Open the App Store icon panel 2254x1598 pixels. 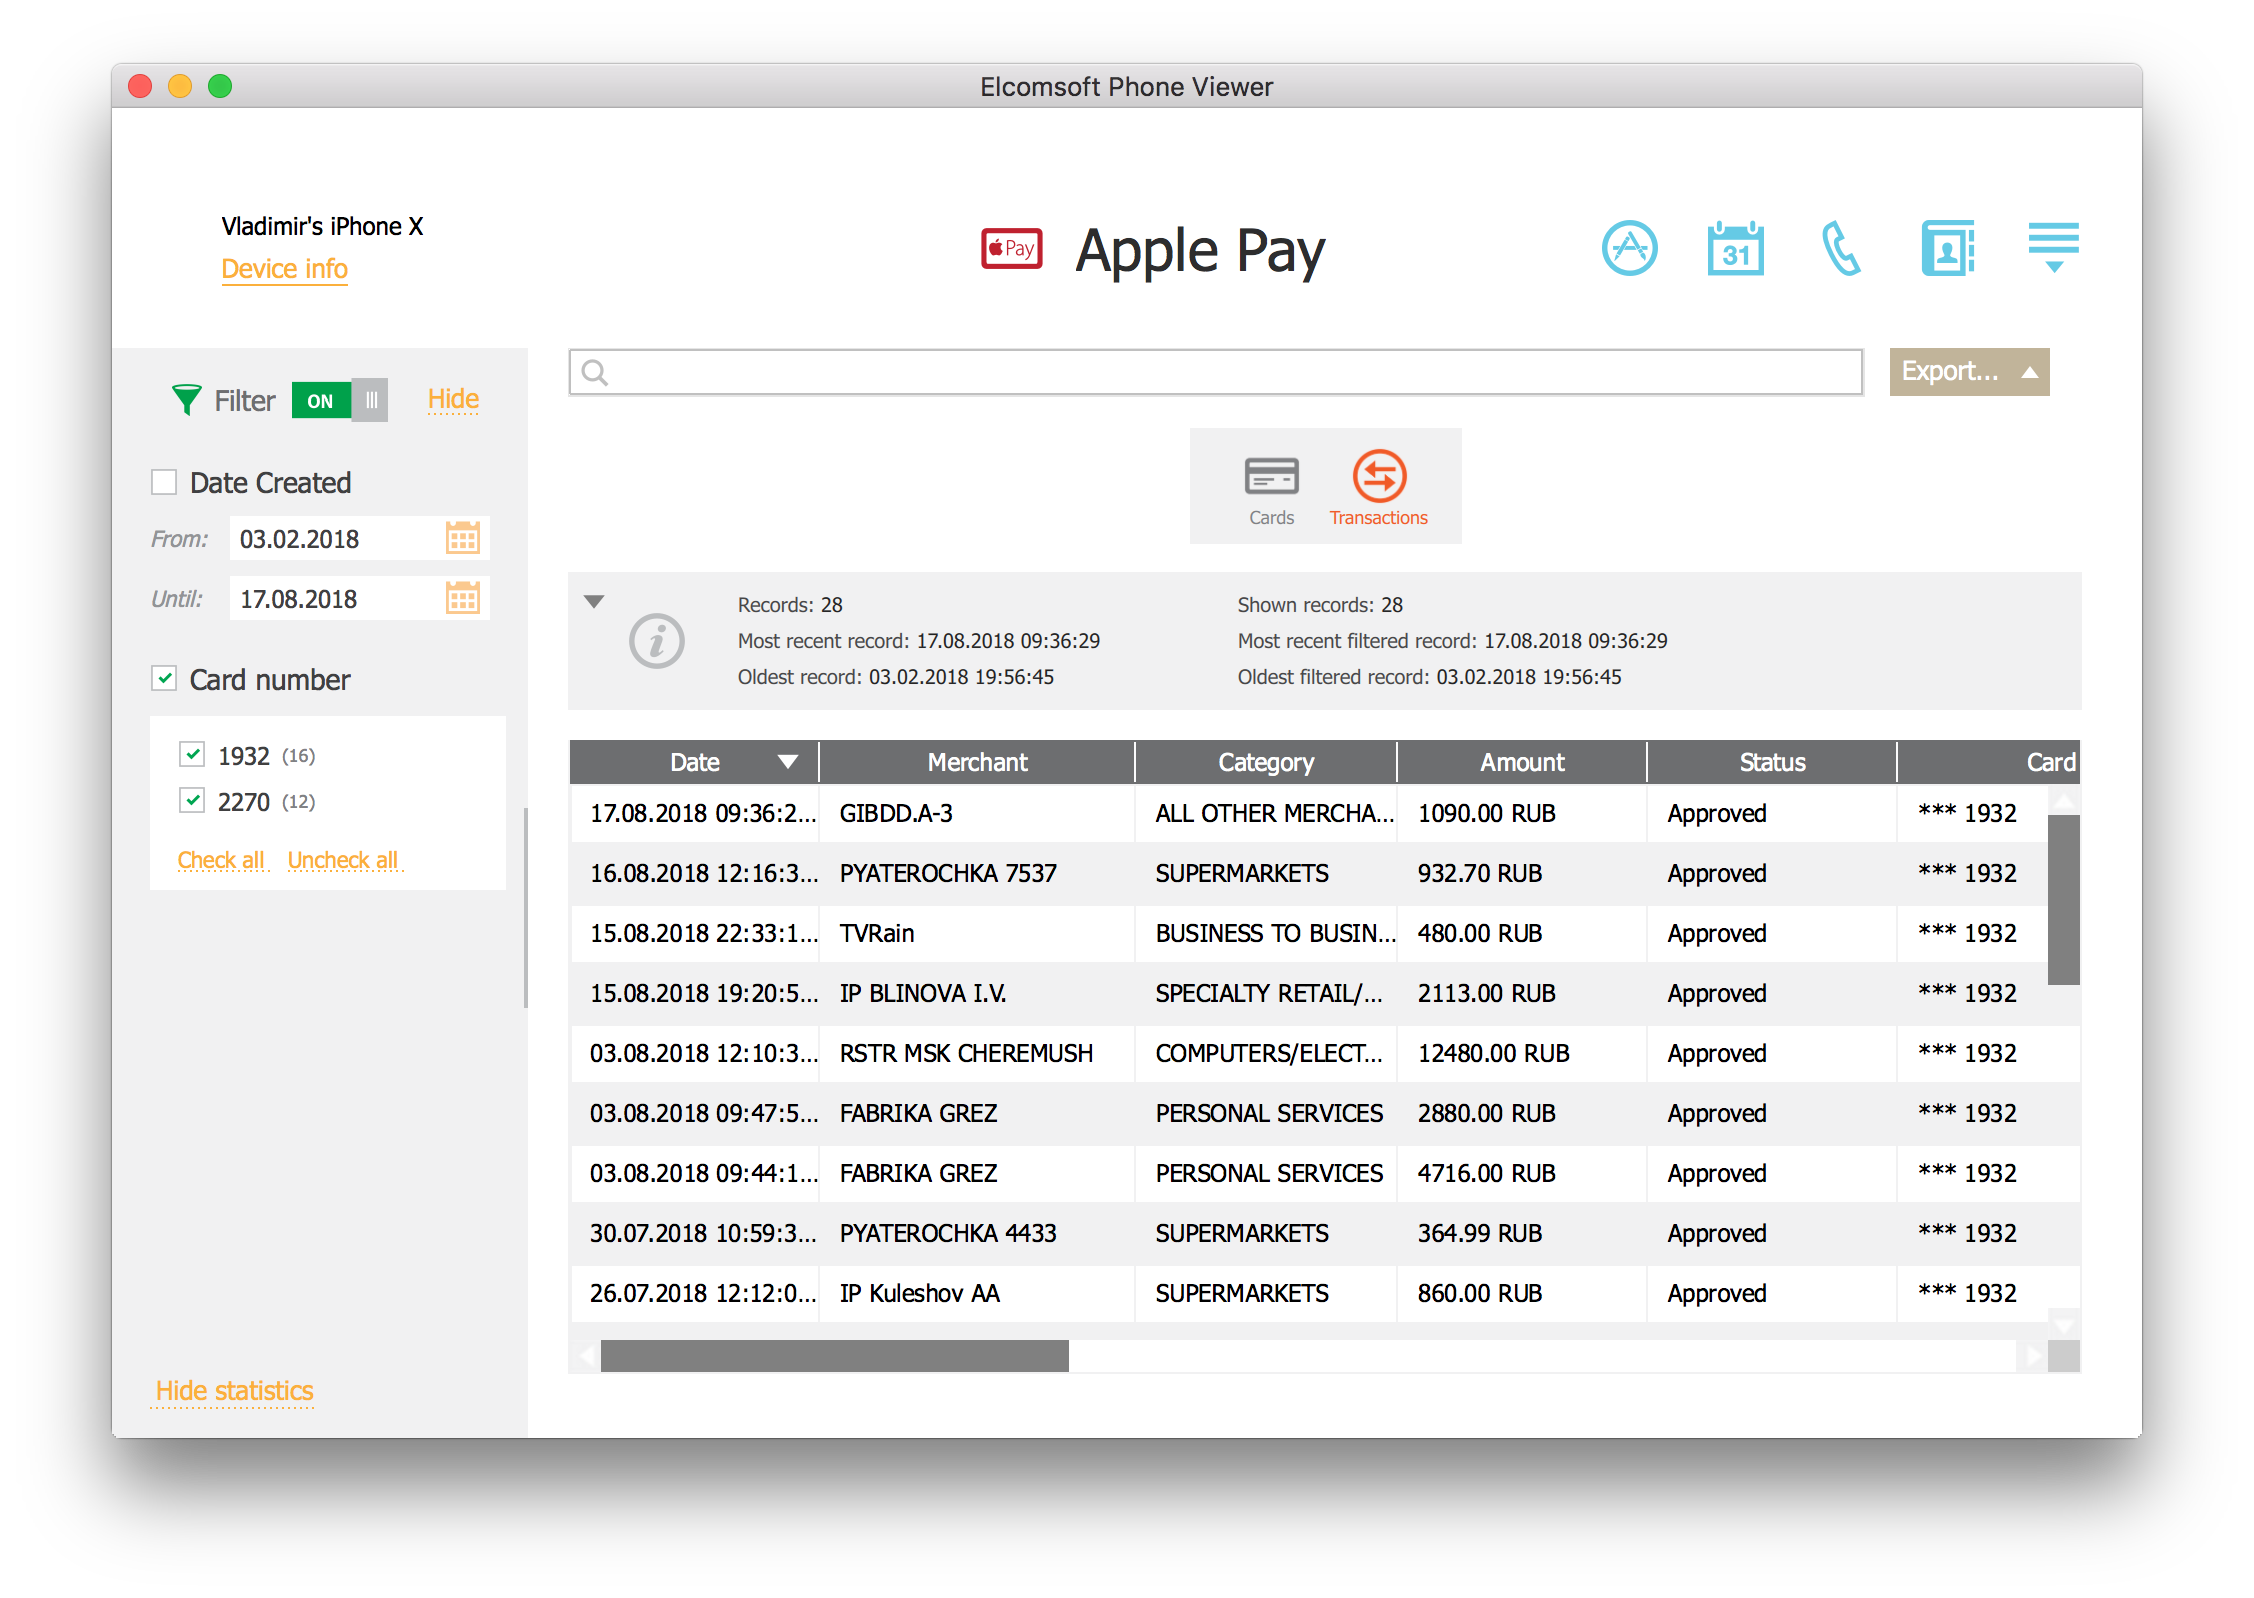click(1632, 246)
